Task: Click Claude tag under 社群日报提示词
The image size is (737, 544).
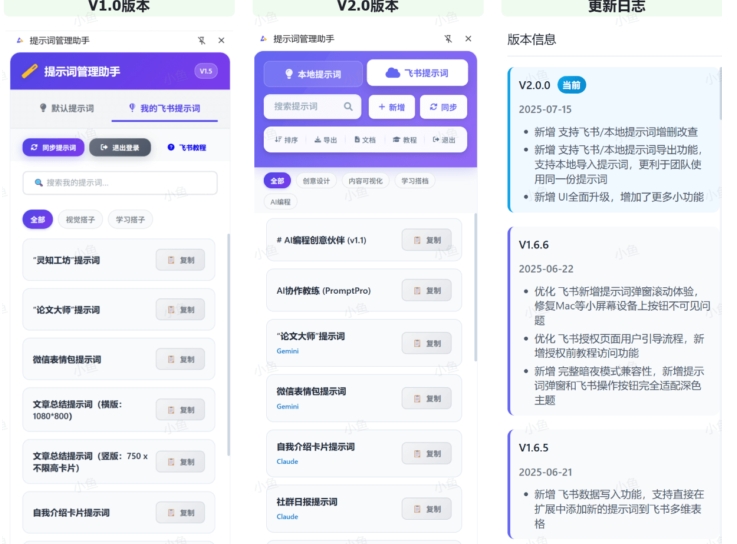Action: tap(287, 516)
